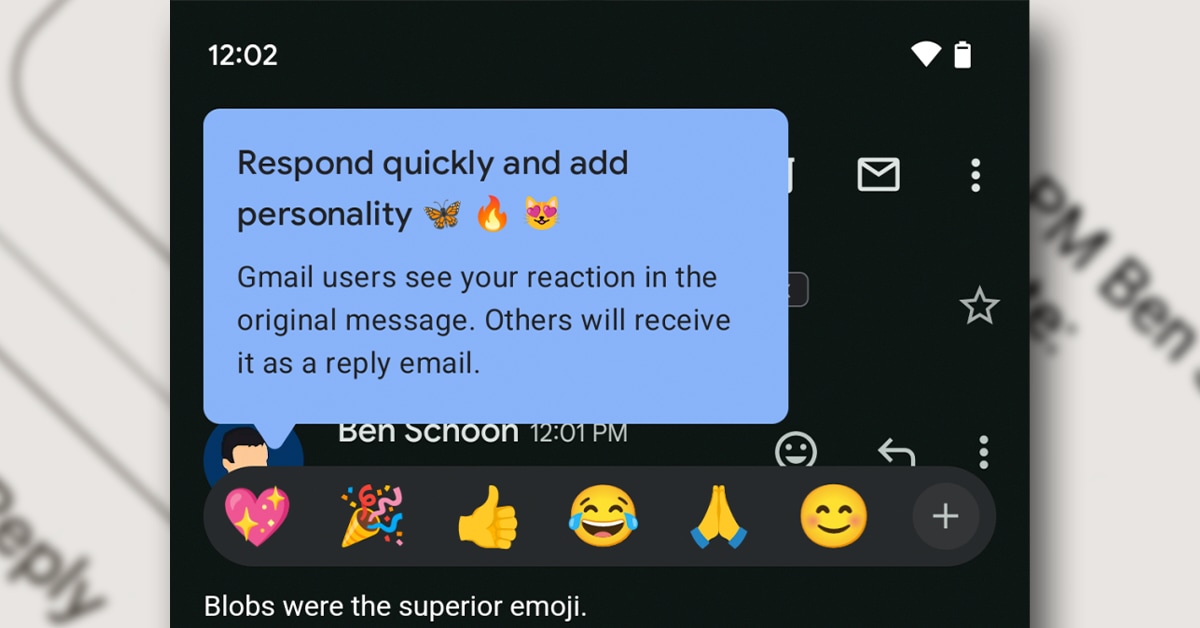The height and width of the screenshot is (628, 1200).
Task: Mark email as unread via envelope icon
Action: pyautogui.click(x=878, y=175)
